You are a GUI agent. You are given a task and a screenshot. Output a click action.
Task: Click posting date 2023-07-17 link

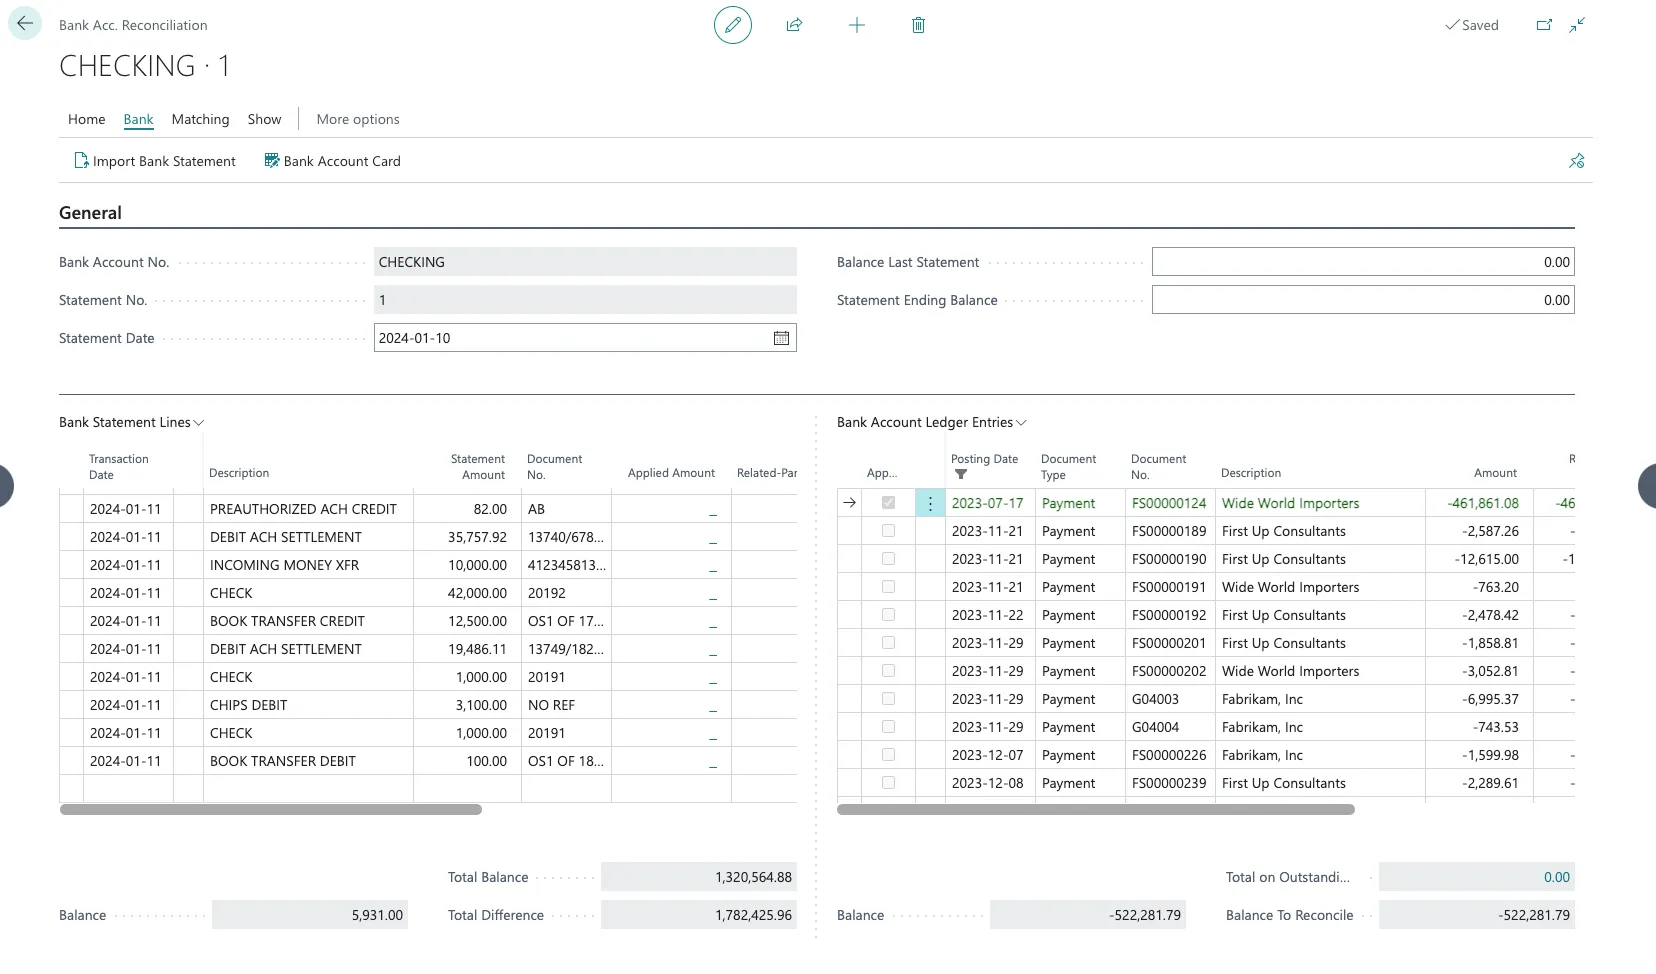click(987, 503)
